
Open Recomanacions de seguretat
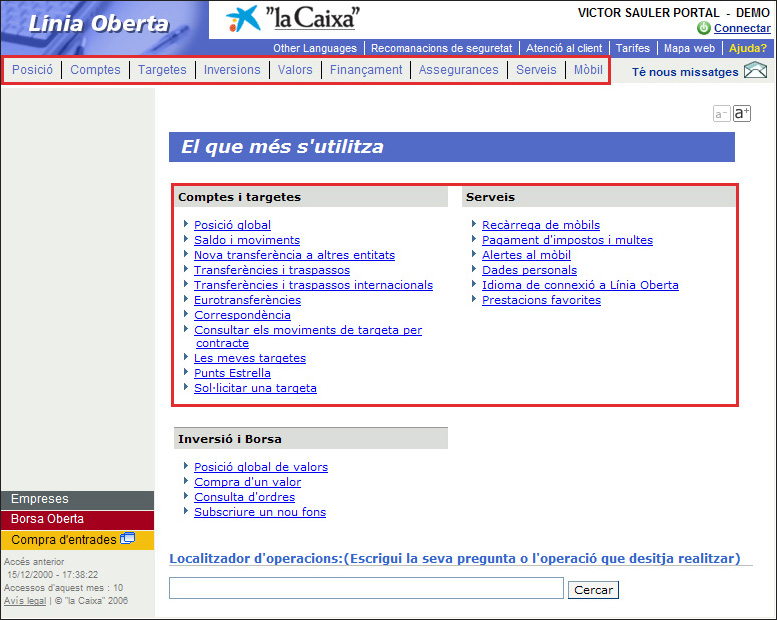442,48
